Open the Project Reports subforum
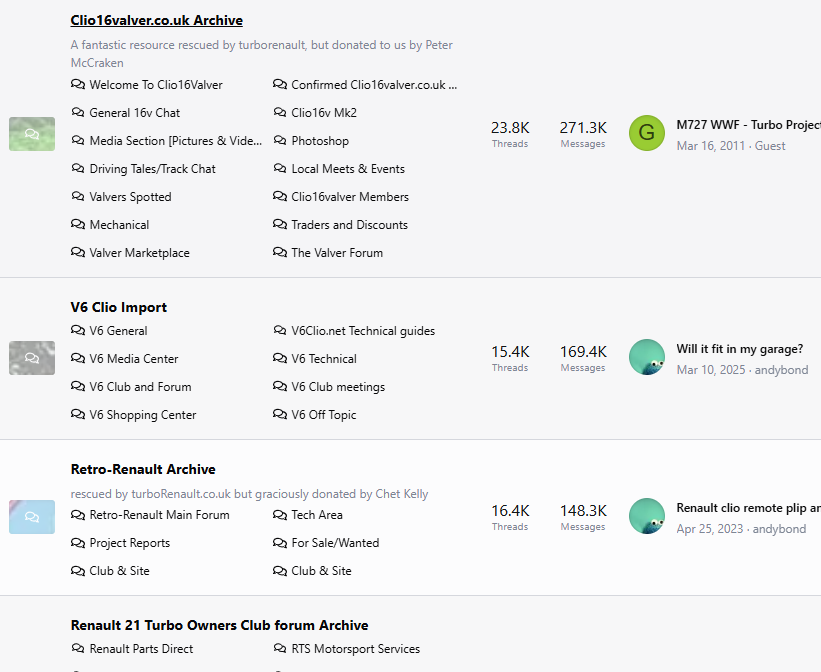The height and width of the screenshot is (672, 821). 130,543
